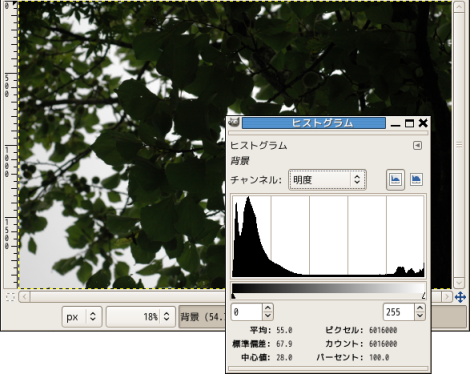Open the チャンネル dropdown showing 明度
Image resolution: width=470 pixels, height=374 pixels.
pyautogui.click(x=327, y=180)
